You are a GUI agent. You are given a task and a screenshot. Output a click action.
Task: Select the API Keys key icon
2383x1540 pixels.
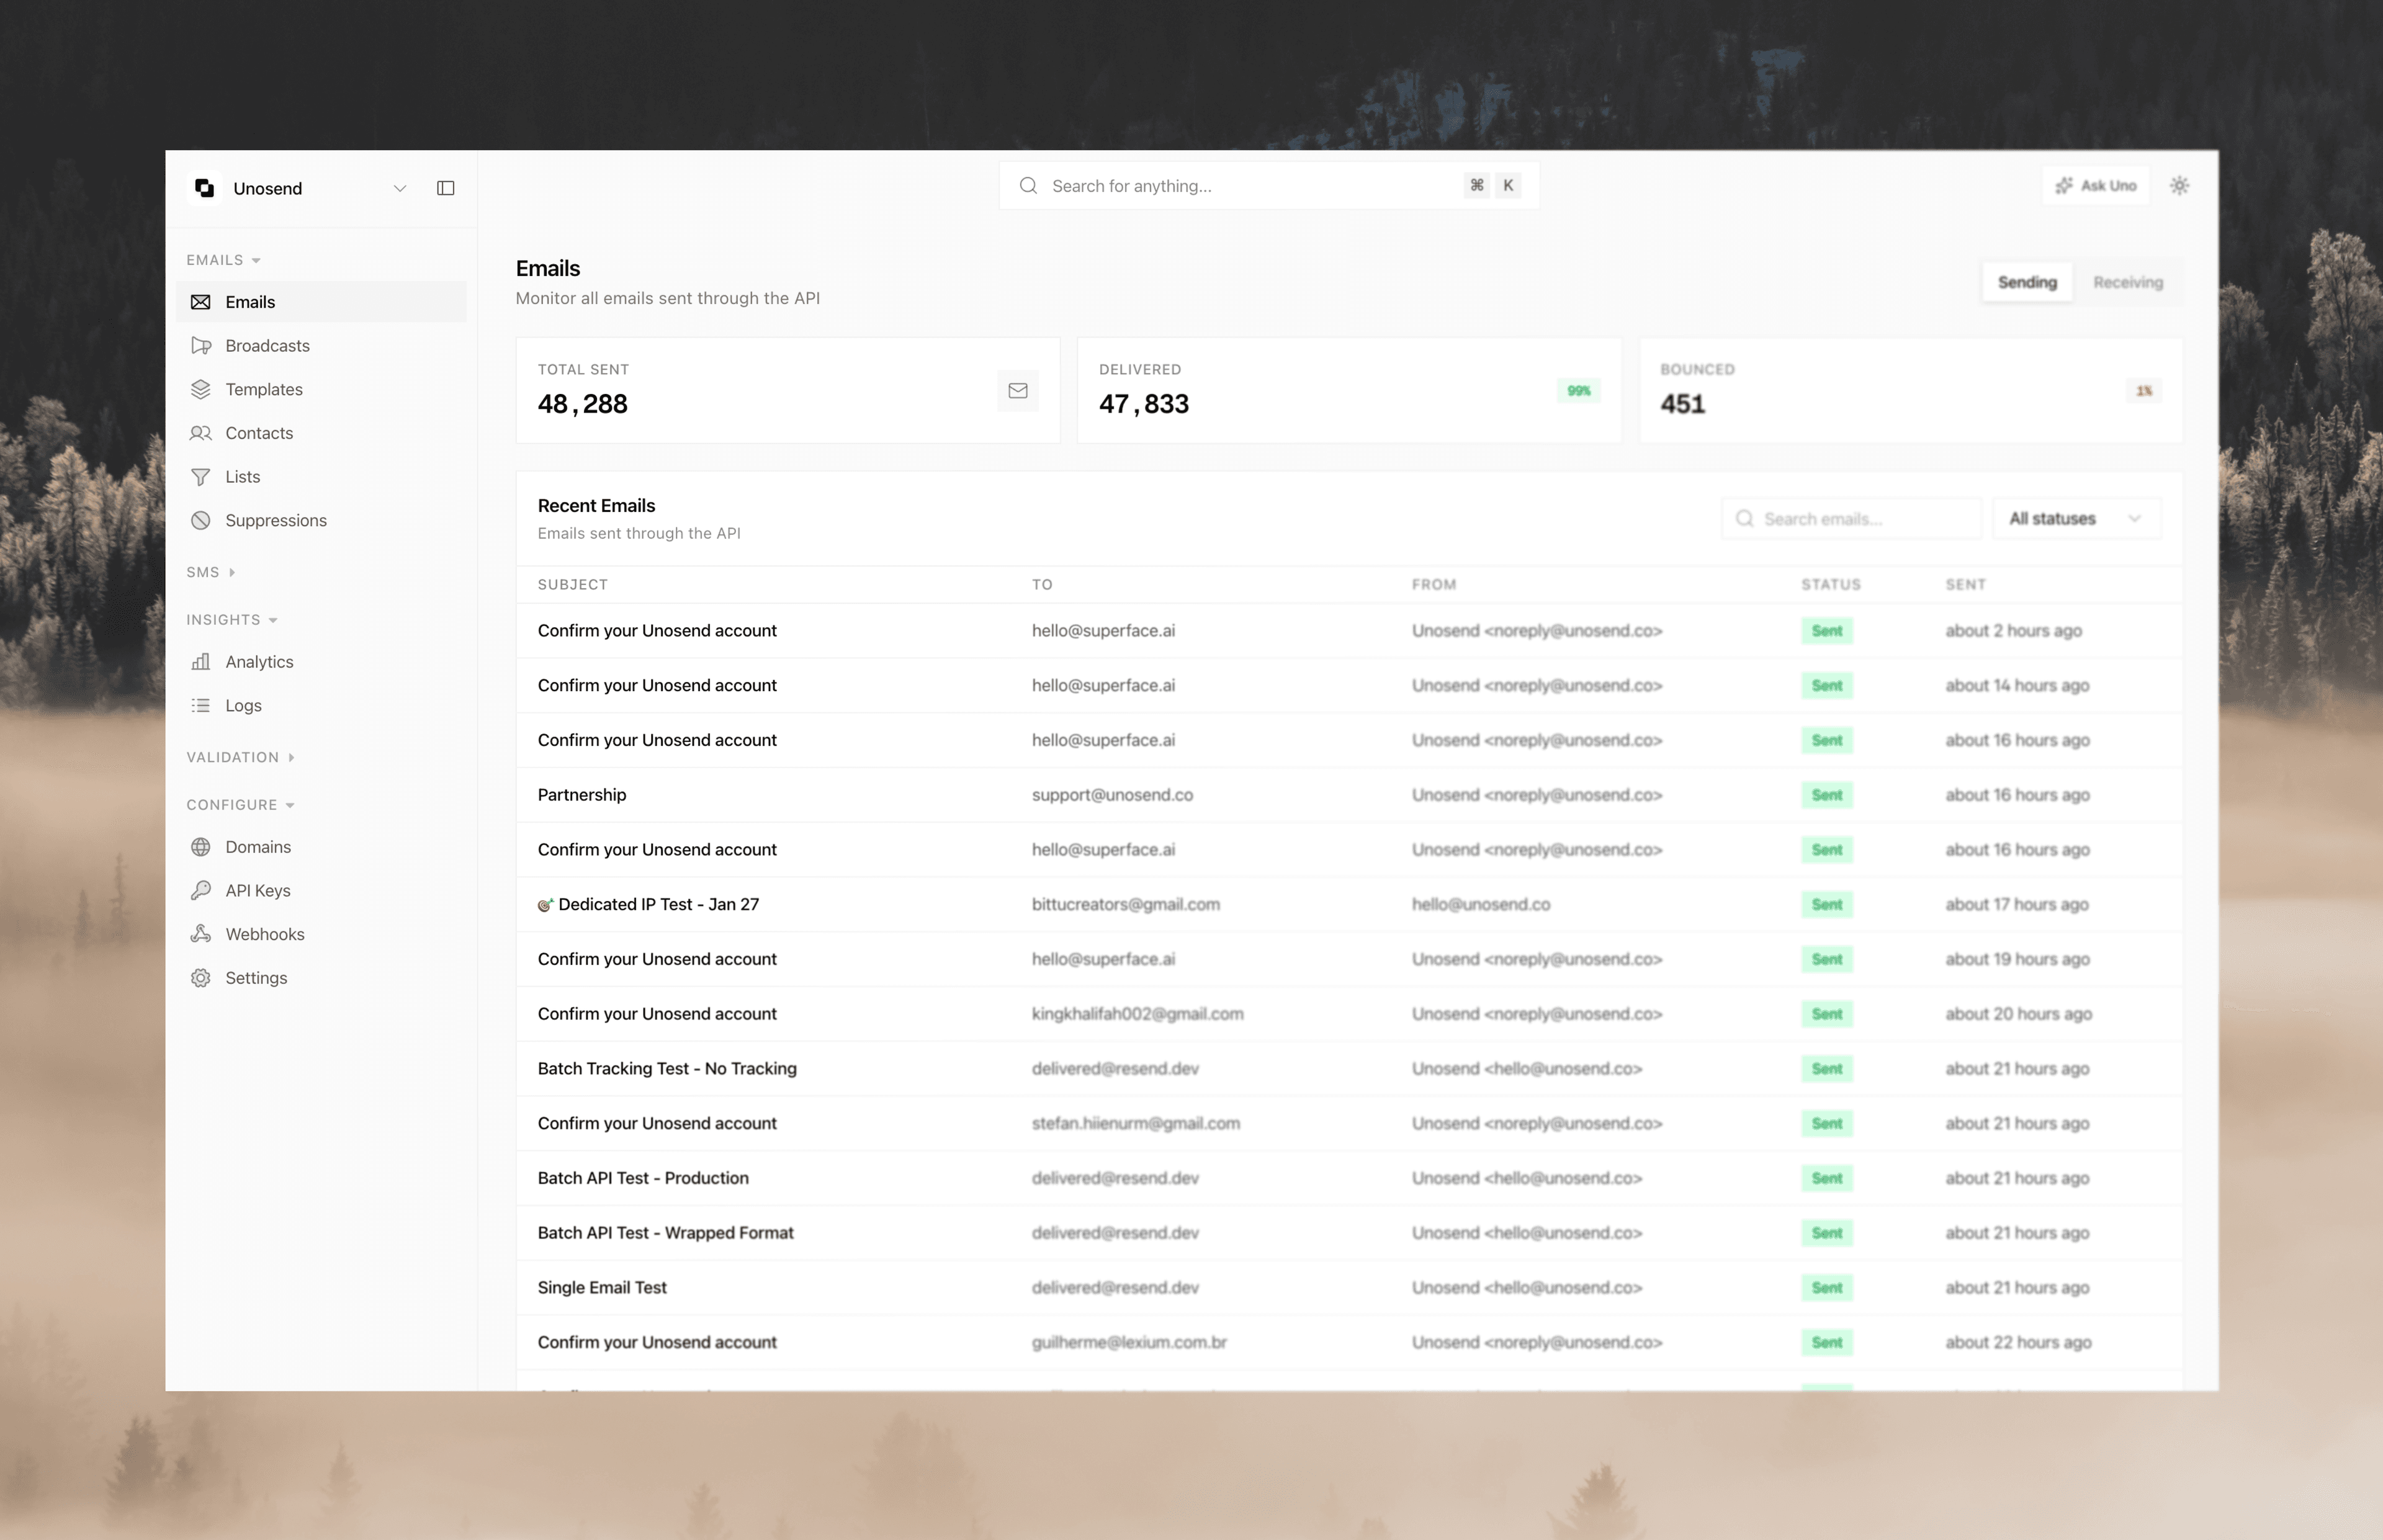click(x=202, y=890)
